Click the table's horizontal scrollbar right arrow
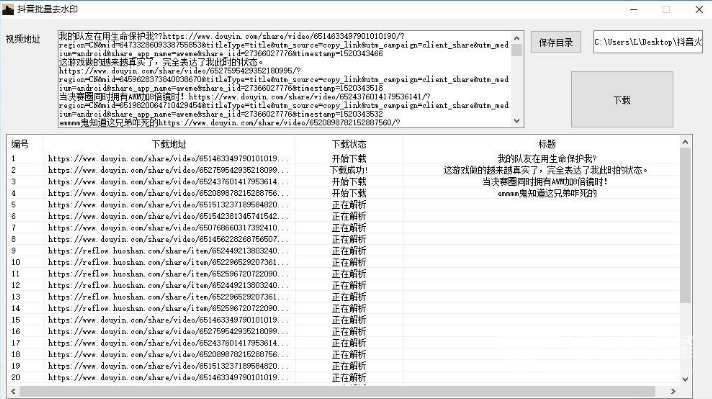Image resolution: width=712 pixels, height=399 pixels. click(x=673, y=391)
